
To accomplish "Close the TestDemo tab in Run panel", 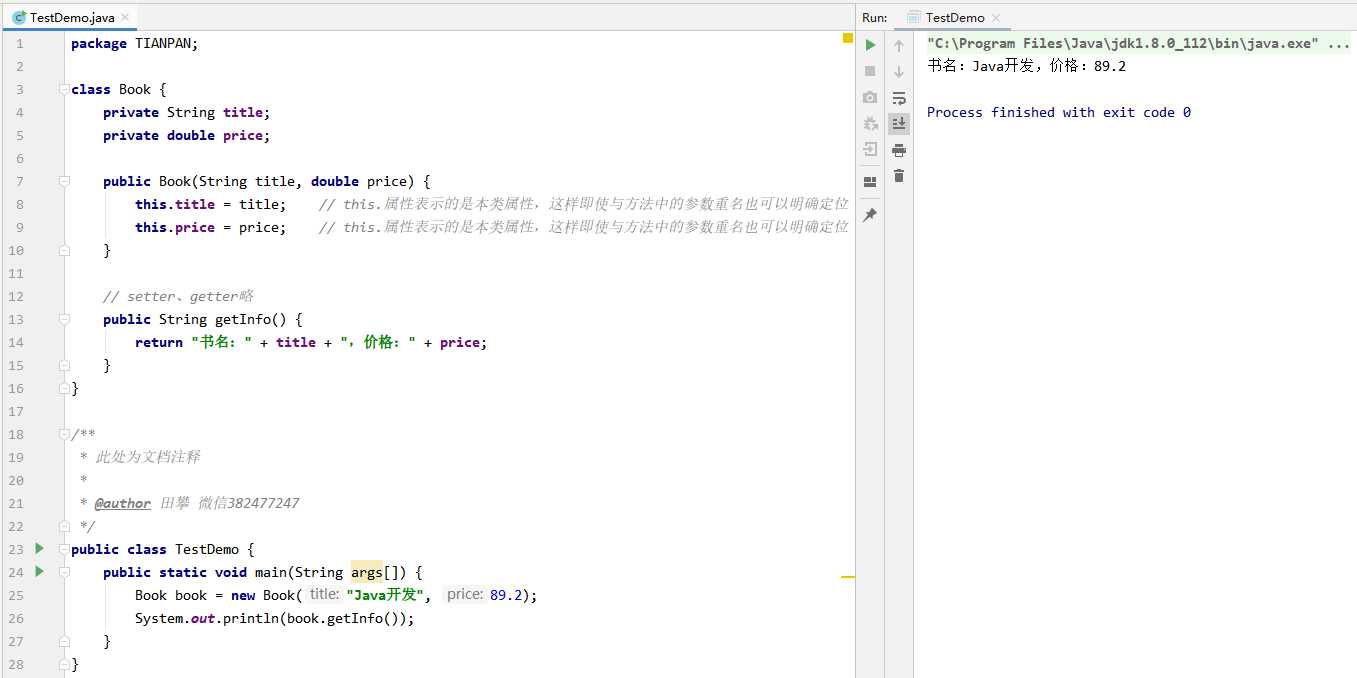I will (x=996, y=18).
